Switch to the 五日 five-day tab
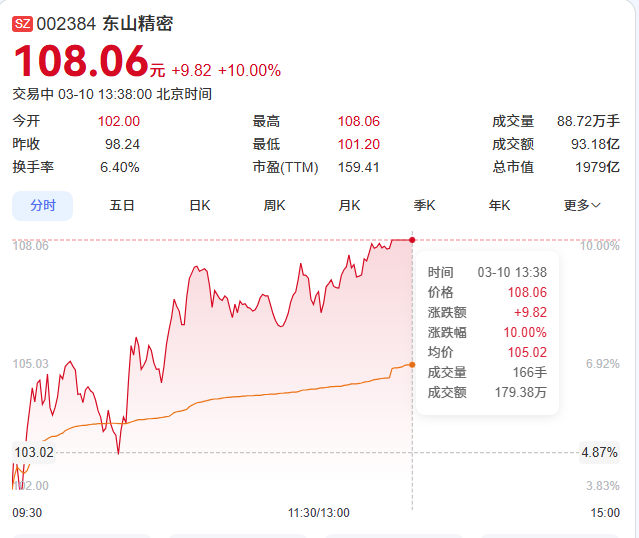639x538 pixels. (x=122, y=205)
